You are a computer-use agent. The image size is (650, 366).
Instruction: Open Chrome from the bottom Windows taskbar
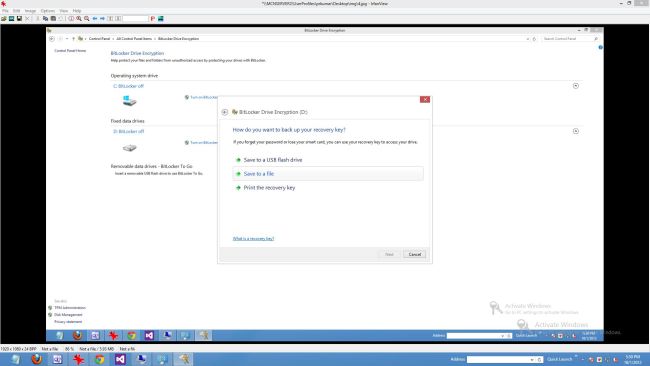click(x=99, y=359)
